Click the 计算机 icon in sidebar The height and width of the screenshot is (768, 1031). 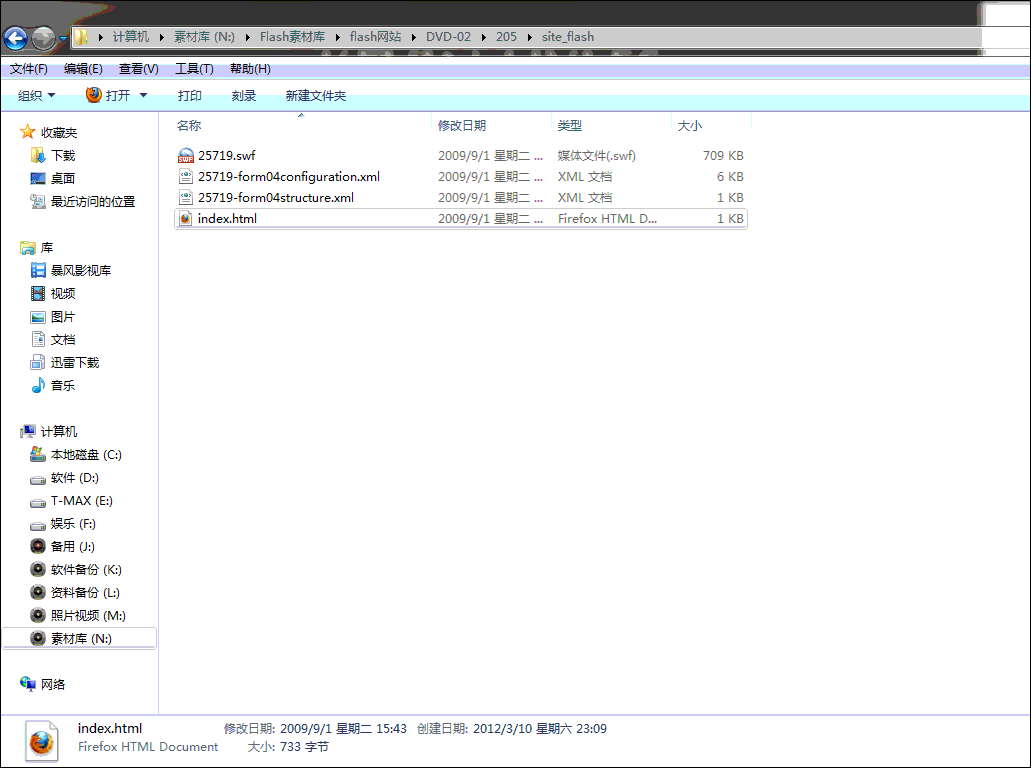[x=28, y=431]
